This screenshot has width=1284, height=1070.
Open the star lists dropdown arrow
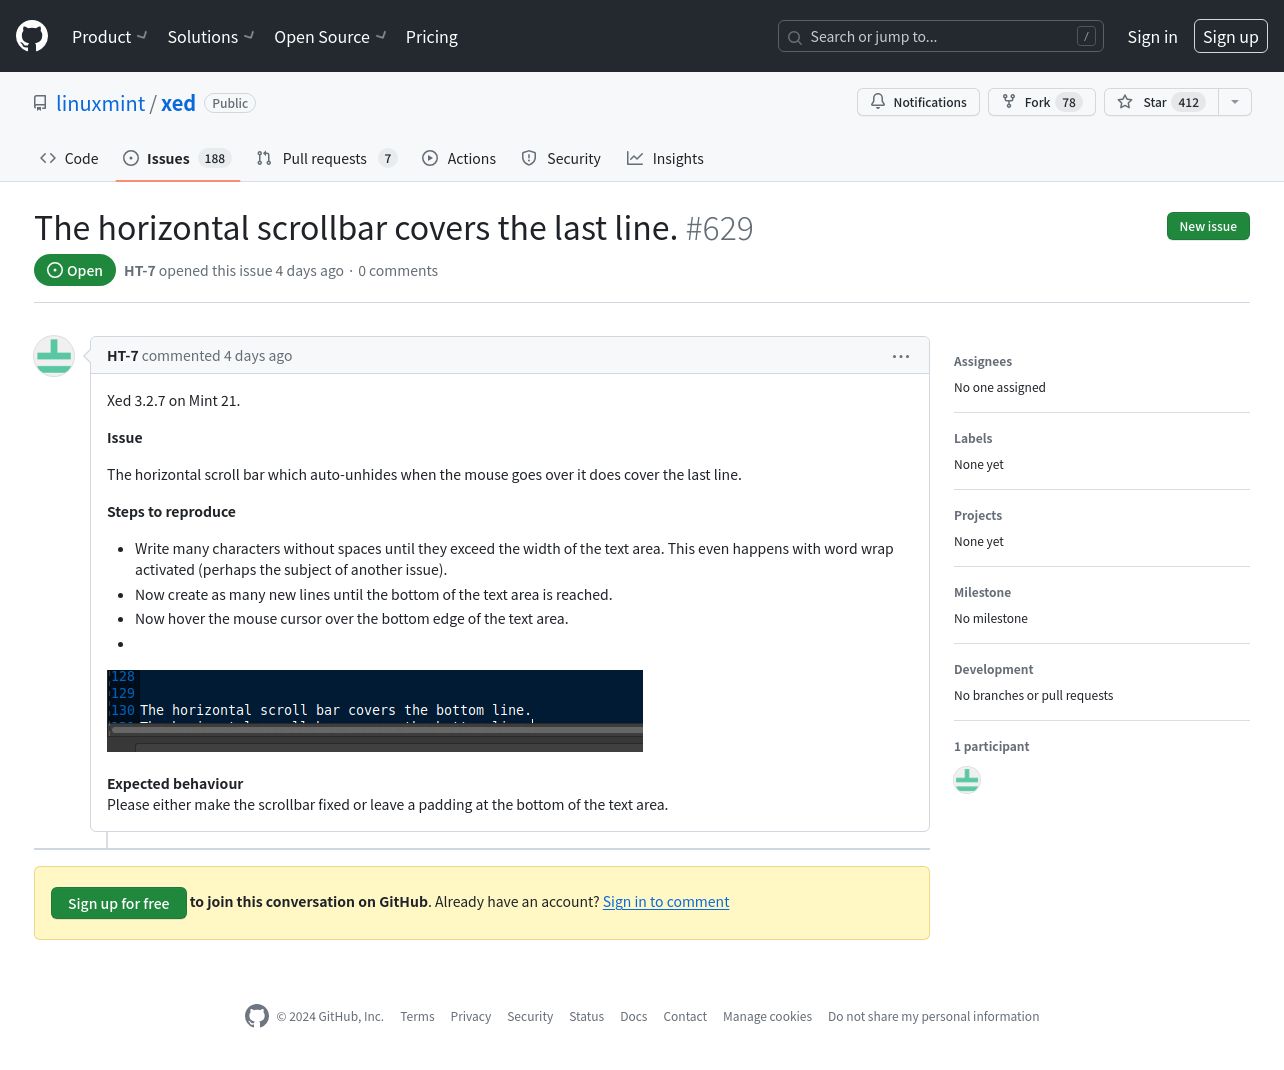[1235, 102]
